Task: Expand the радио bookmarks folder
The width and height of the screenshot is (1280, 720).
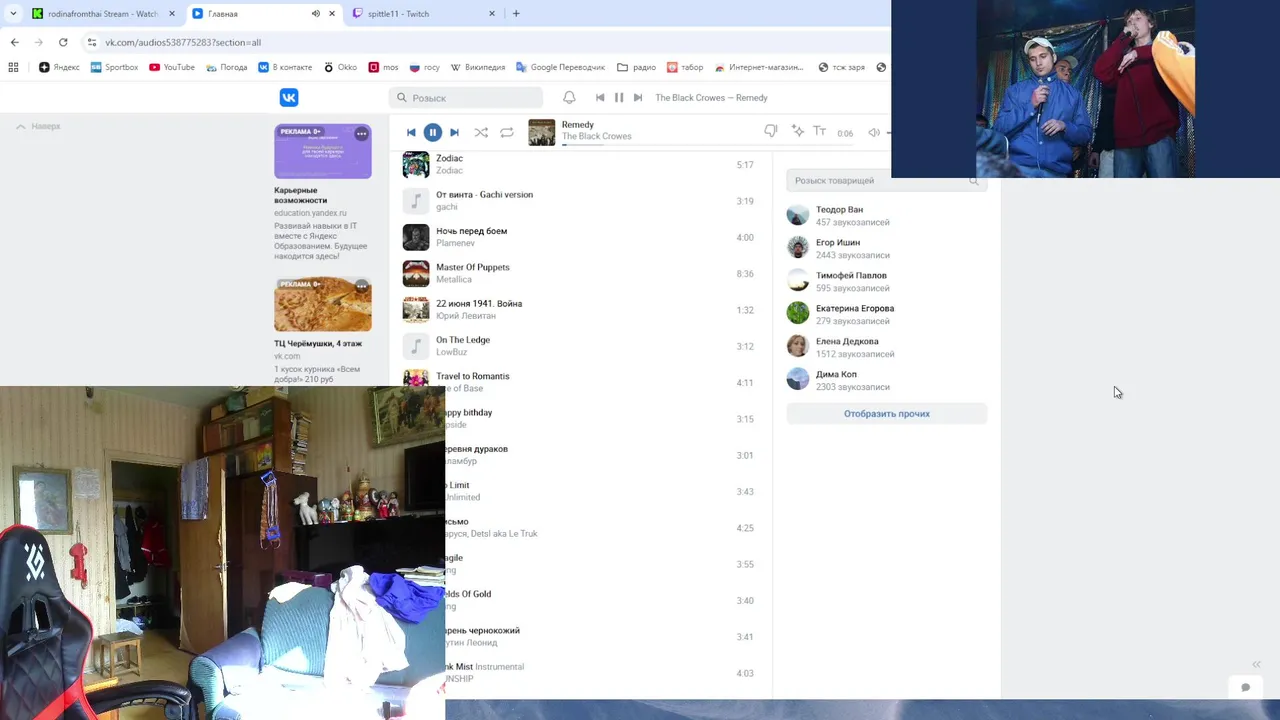Action: click(x=636, y=67)
